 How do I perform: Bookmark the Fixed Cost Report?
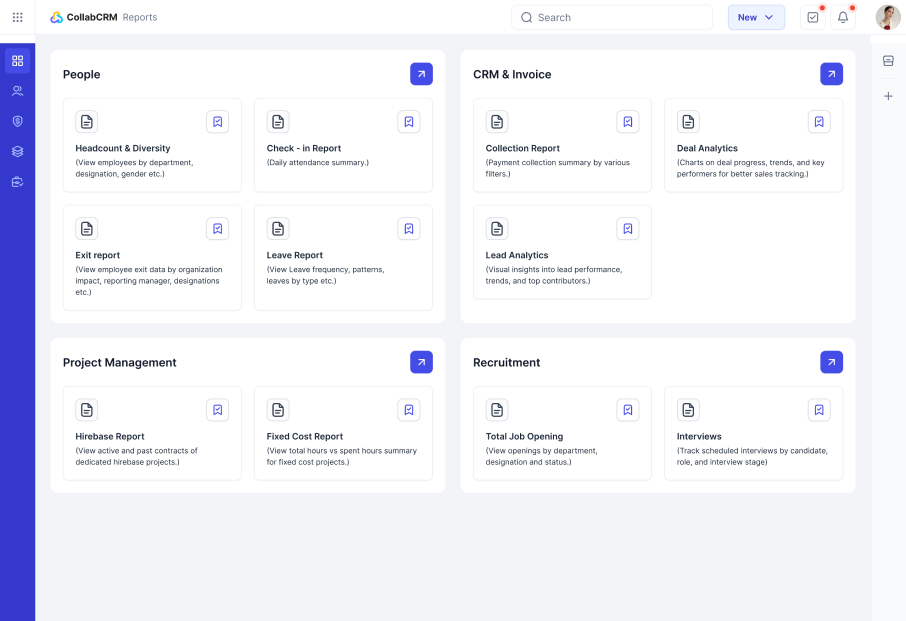tap(409, 410)
